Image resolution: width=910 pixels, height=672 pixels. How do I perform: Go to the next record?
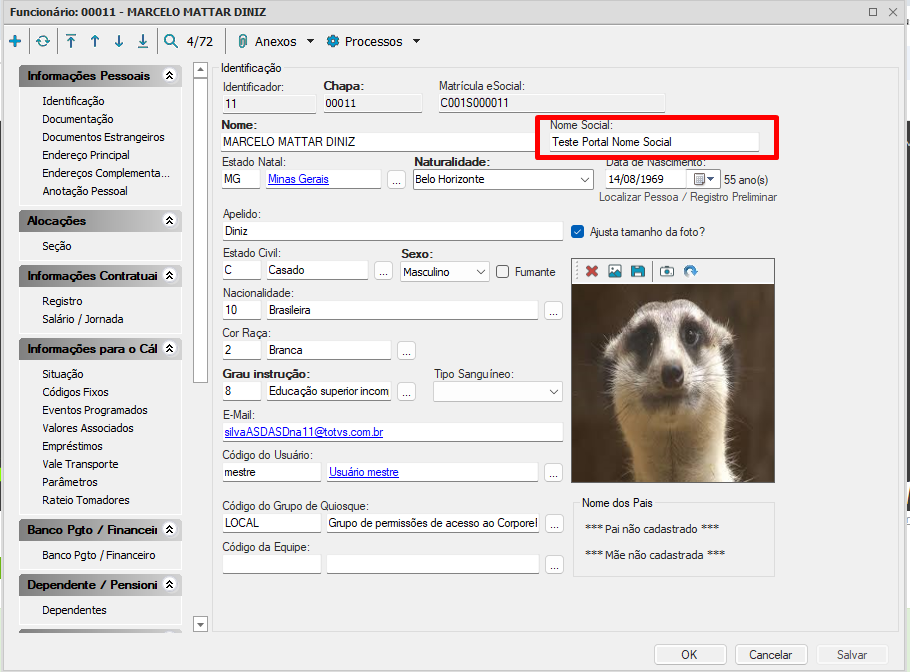tap(119, 41)
